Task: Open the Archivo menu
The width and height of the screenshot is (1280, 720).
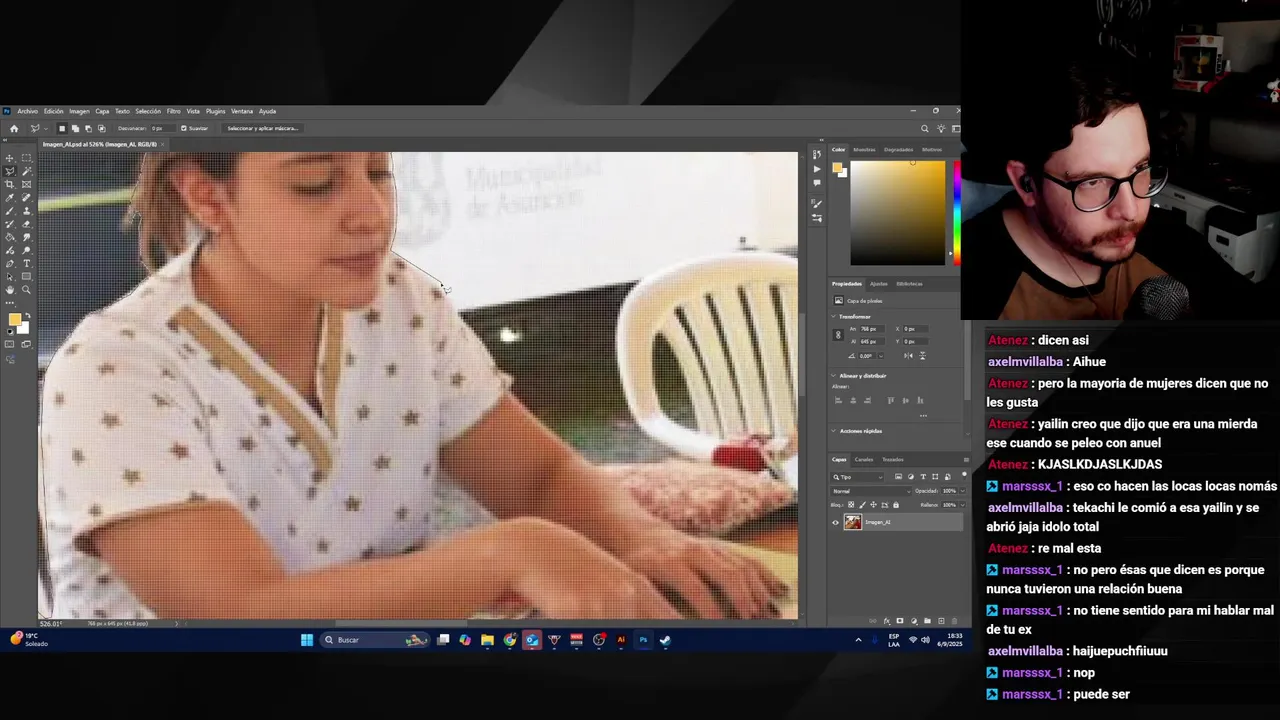Action: [x=27, y=111]
